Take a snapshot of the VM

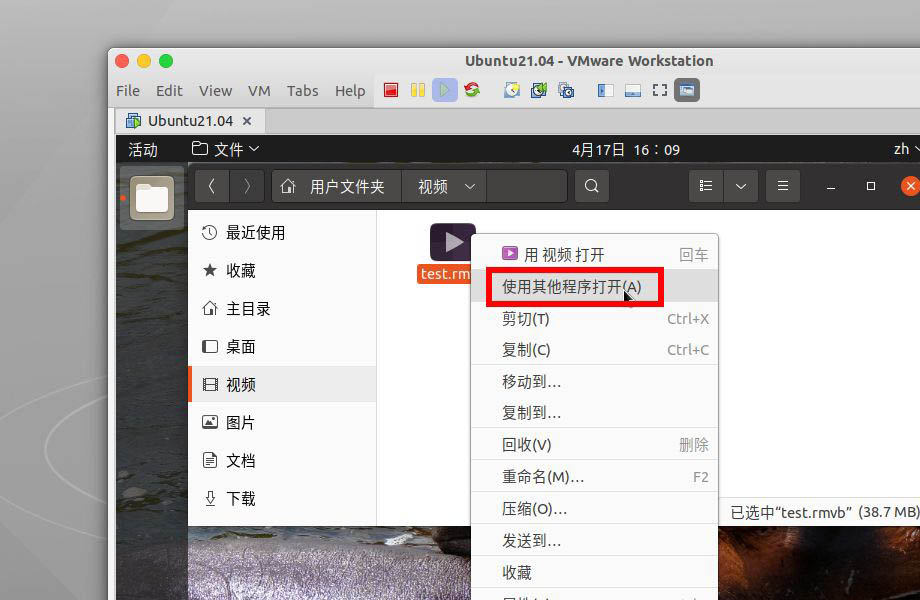coord(510,90)
